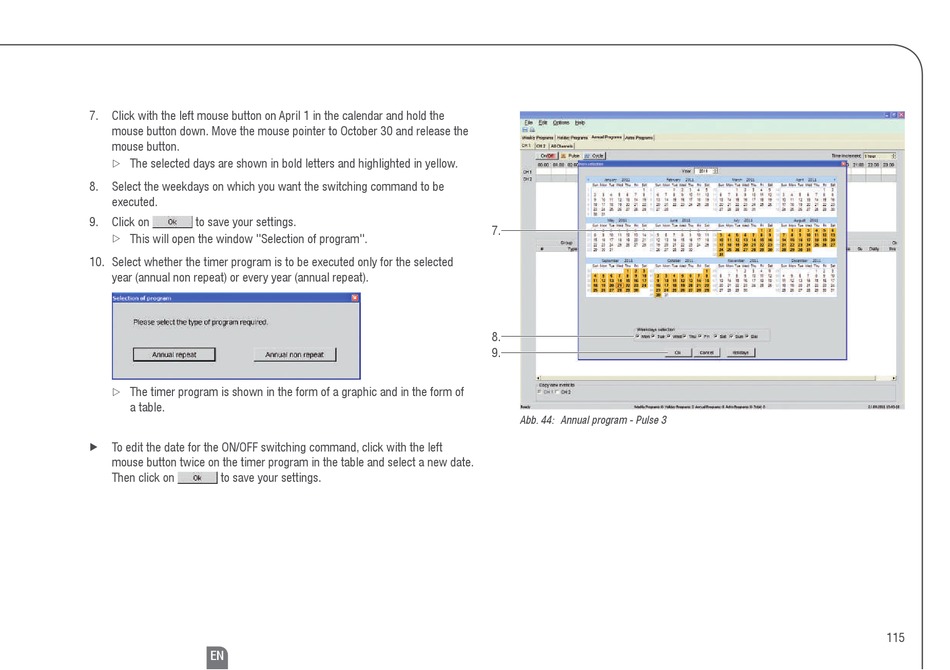This screenshot has width=950, height=670.
Task: Click the EN language tab at page bottom
Action: point(217,656)
